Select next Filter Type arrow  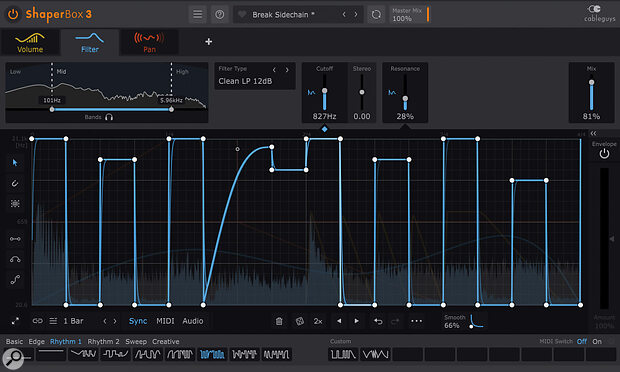click(287, 70)
